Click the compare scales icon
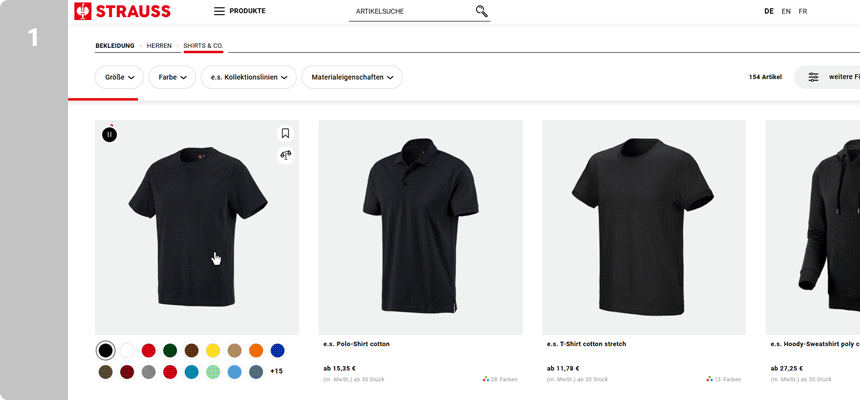 (x=285, y=155)
